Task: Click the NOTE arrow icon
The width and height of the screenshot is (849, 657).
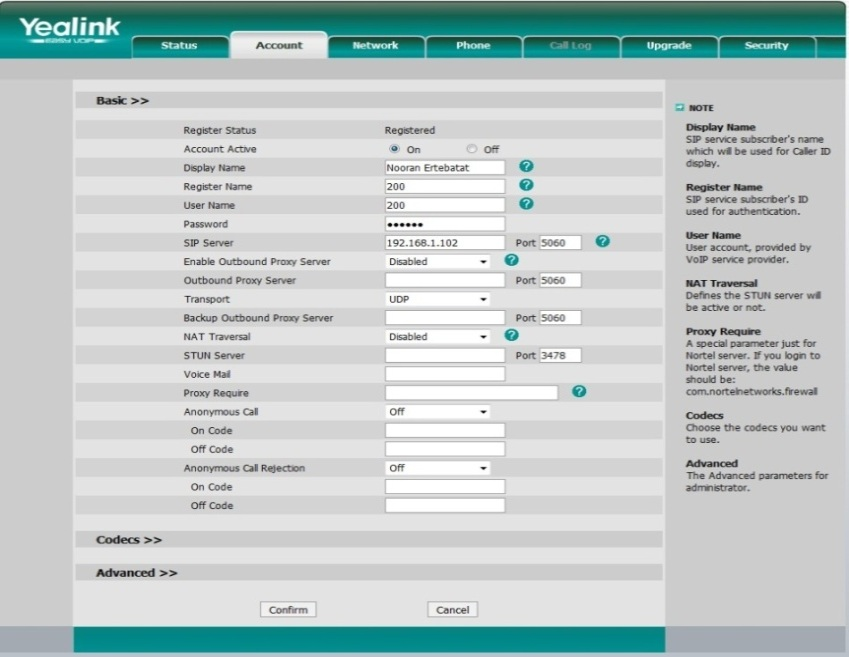Action: point(680,108)
